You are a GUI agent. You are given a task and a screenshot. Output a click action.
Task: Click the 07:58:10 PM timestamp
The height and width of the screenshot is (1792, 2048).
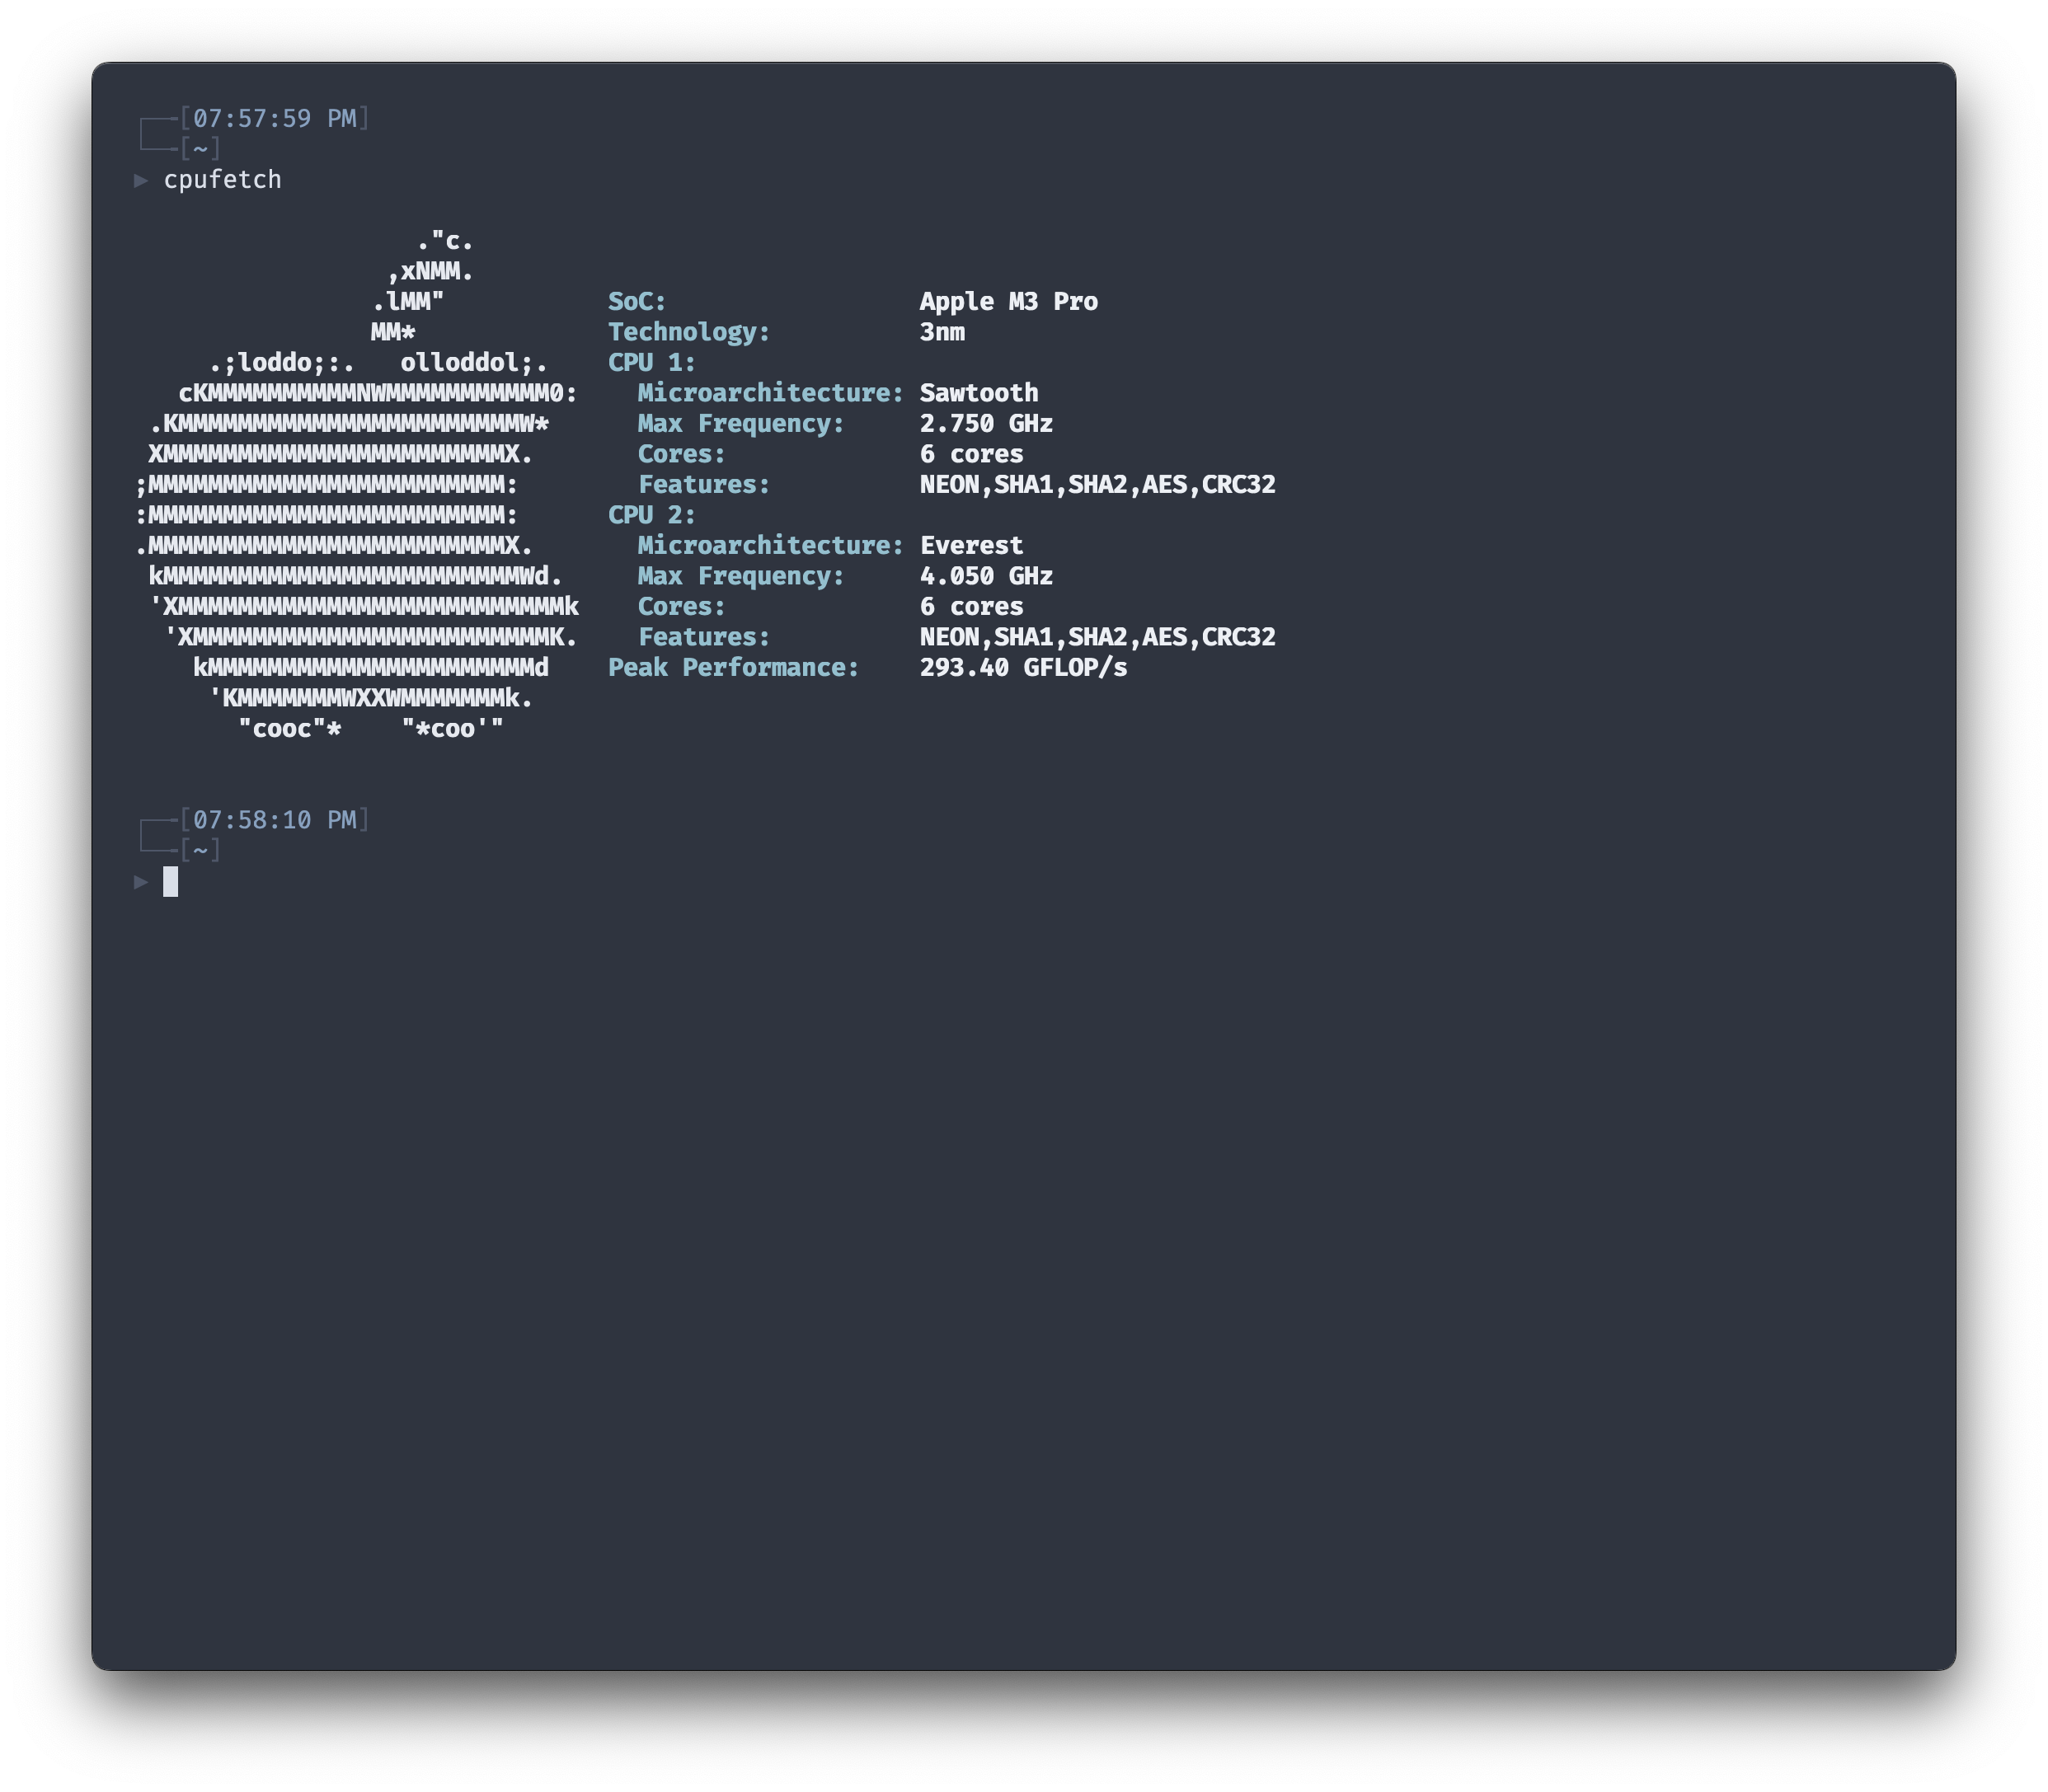[274, 820]
